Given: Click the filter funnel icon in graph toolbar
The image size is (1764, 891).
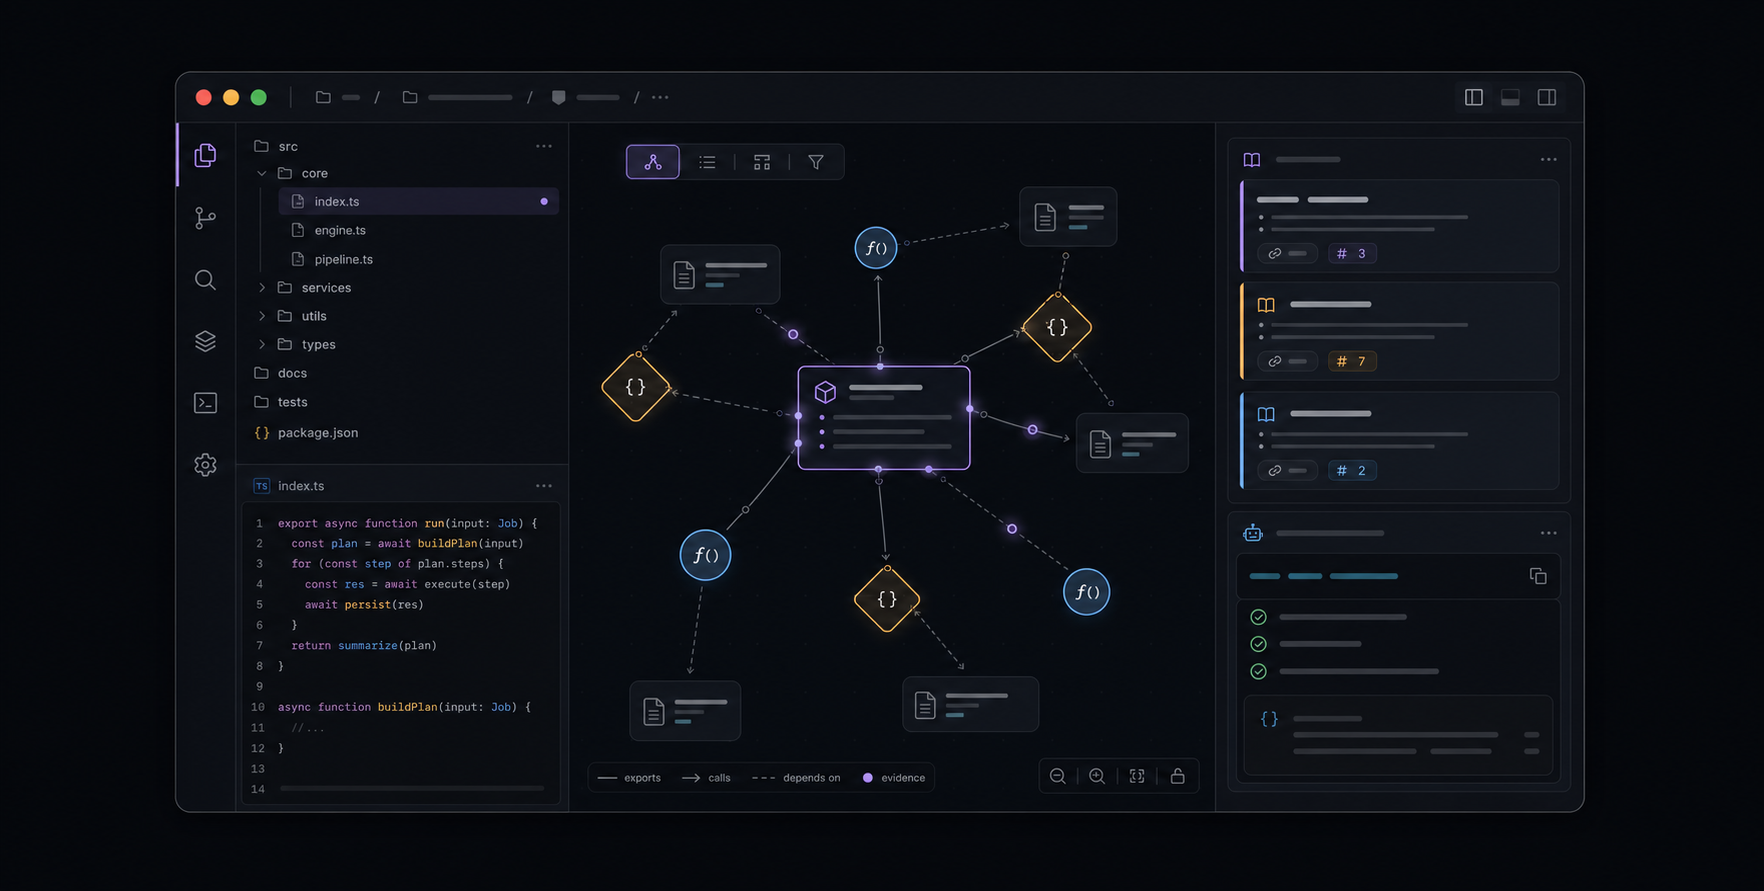Looking at the screenshot, I should pyautogui.click(x=816, y=162).
